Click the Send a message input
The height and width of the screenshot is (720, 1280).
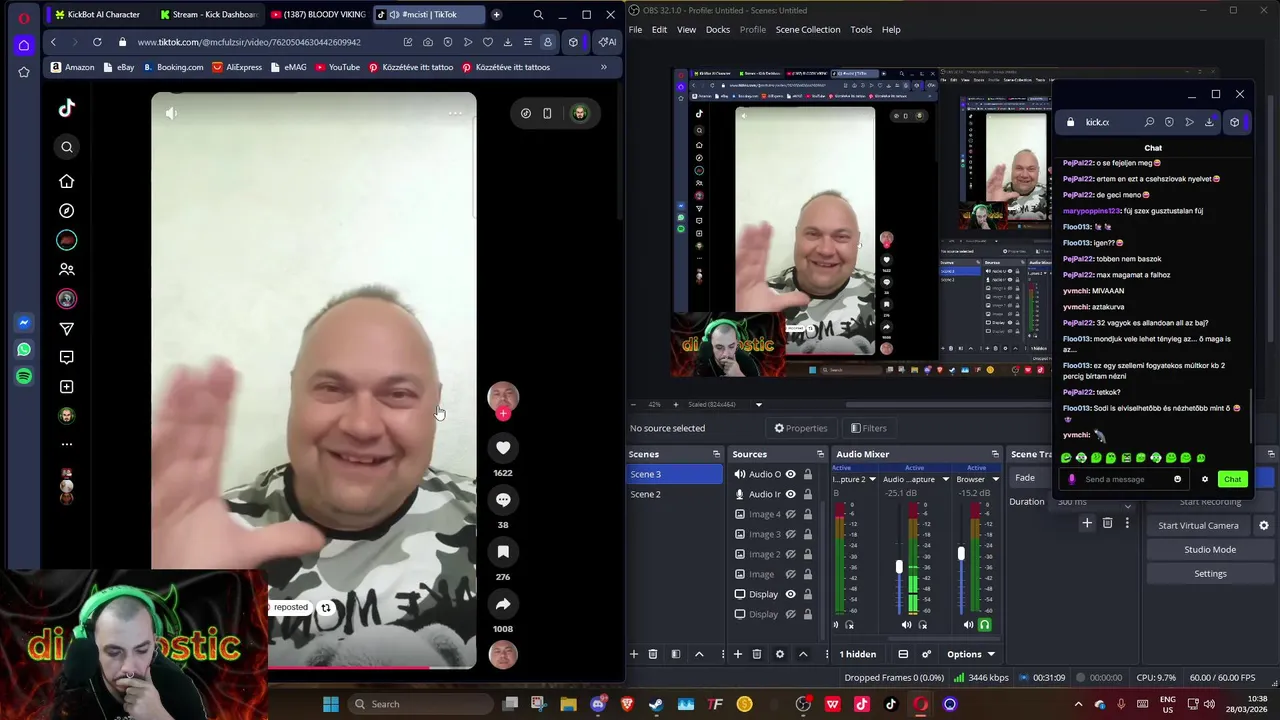[1126, 479]
